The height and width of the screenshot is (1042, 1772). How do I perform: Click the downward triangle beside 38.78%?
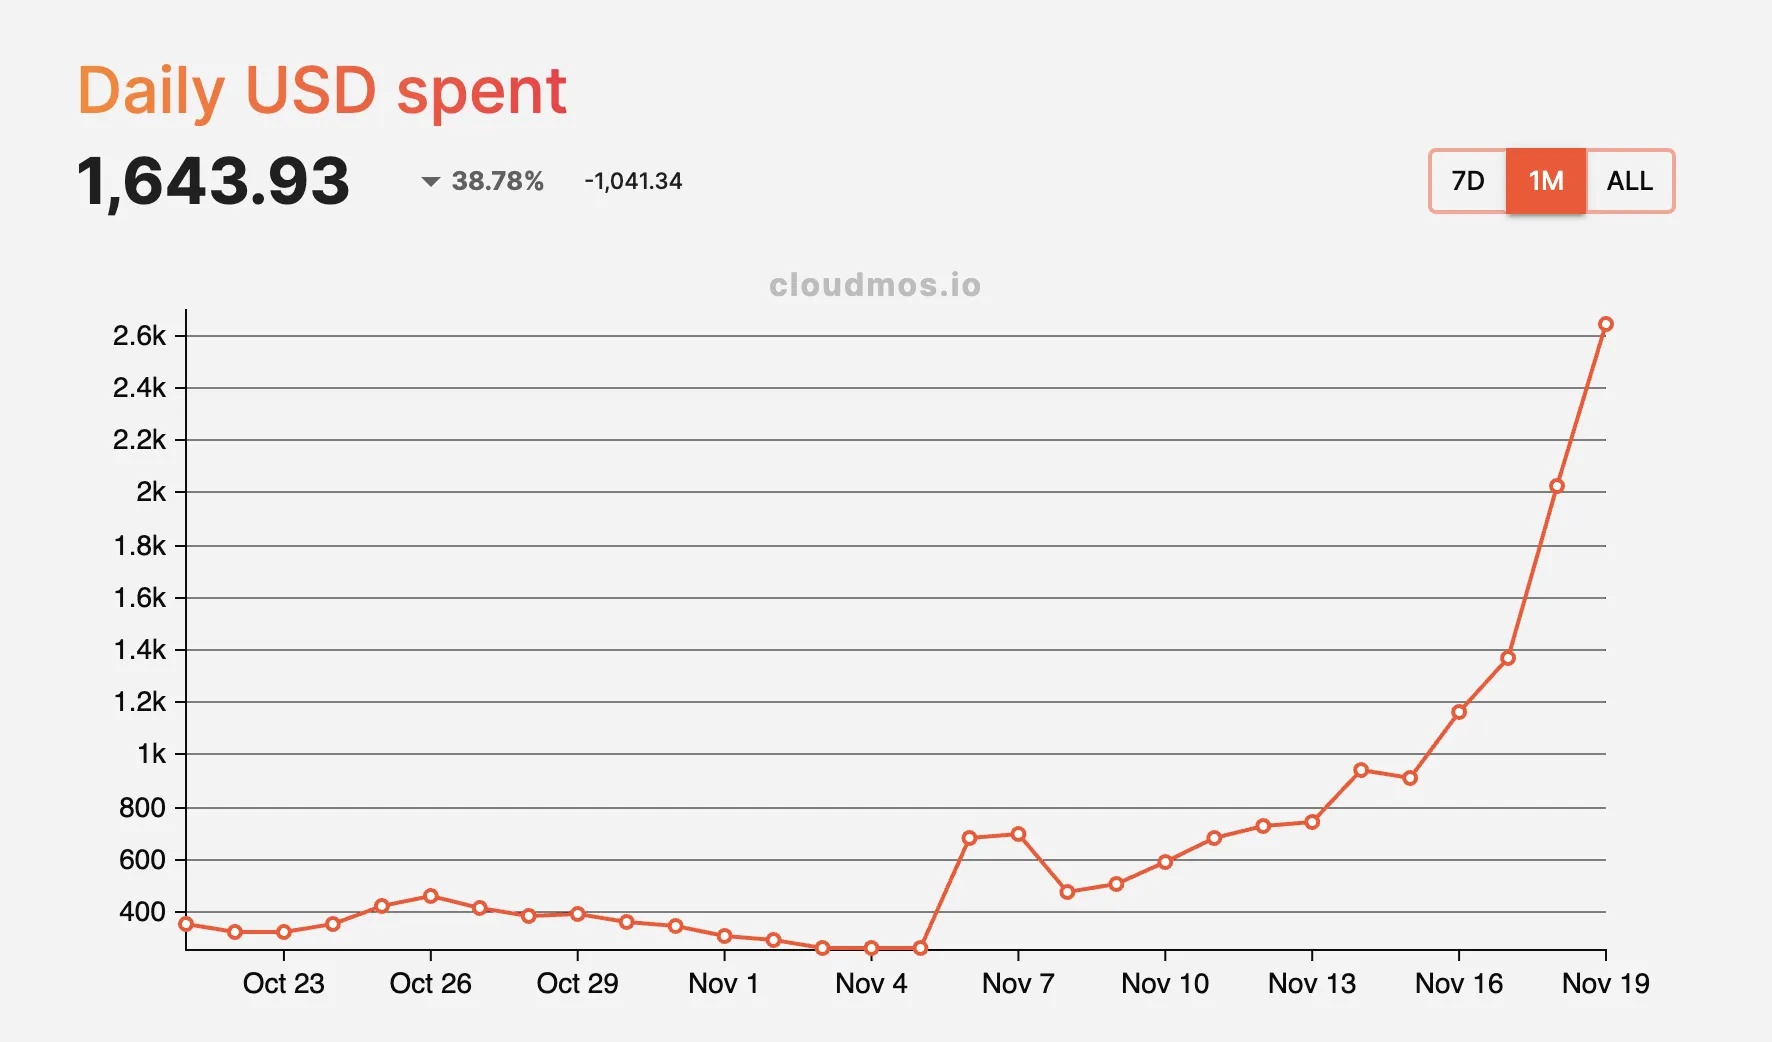point(431,182)
